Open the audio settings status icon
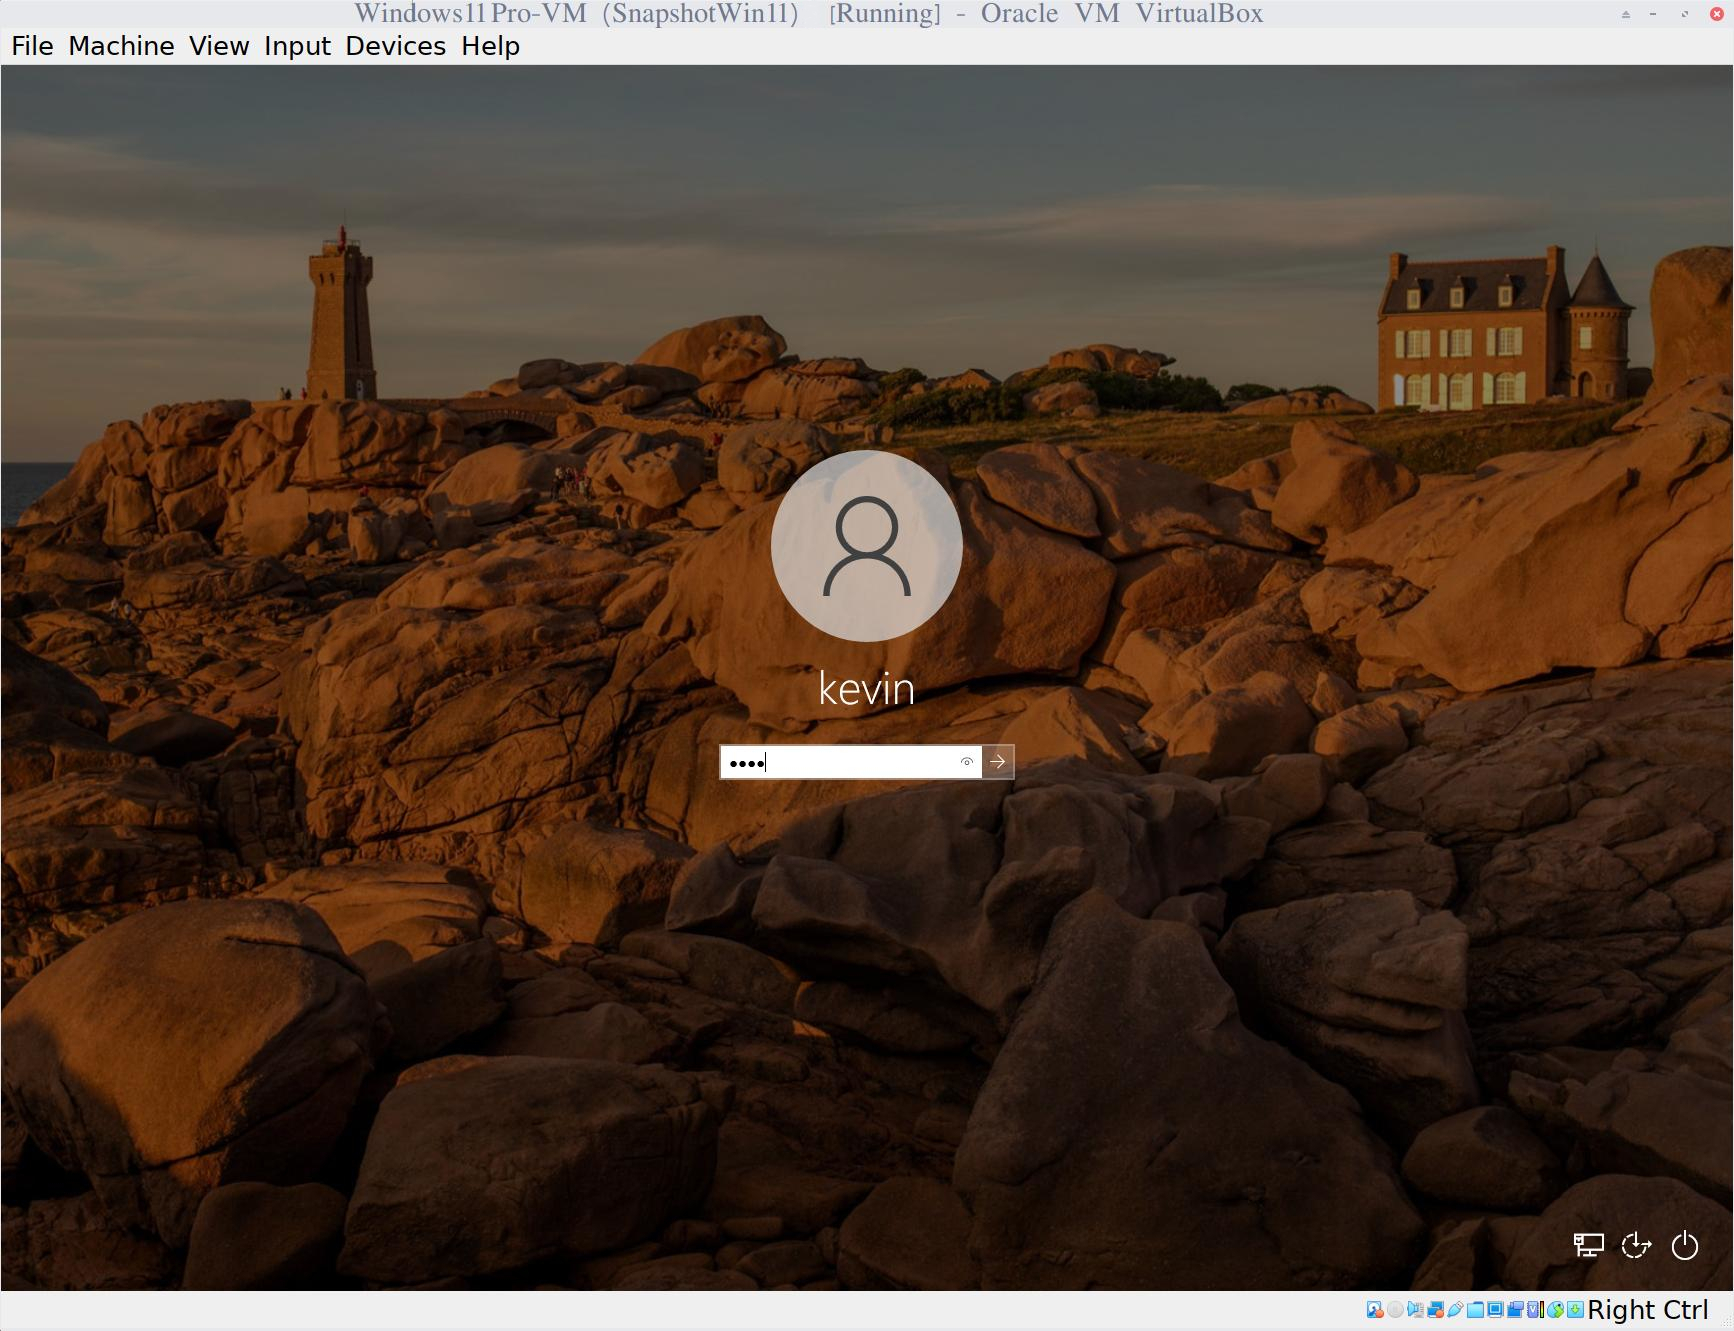The height and width of the screenshot is (1331, 1734). click(1415, 1310)
